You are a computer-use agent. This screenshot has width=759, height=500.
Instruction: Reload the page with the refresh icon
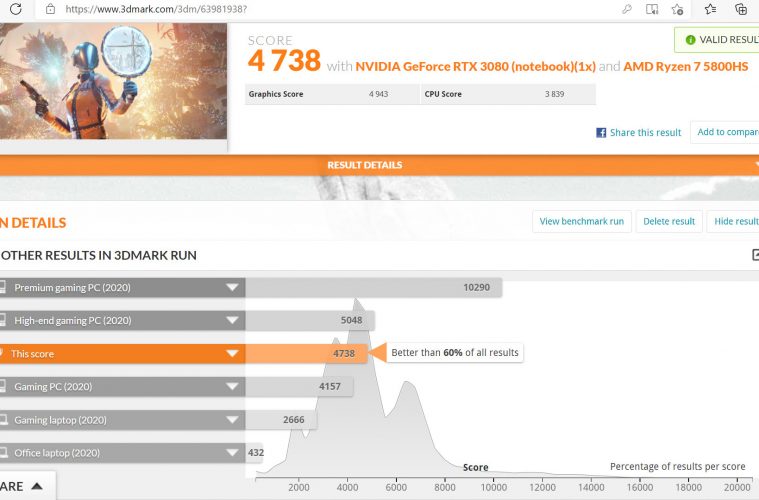15,9
